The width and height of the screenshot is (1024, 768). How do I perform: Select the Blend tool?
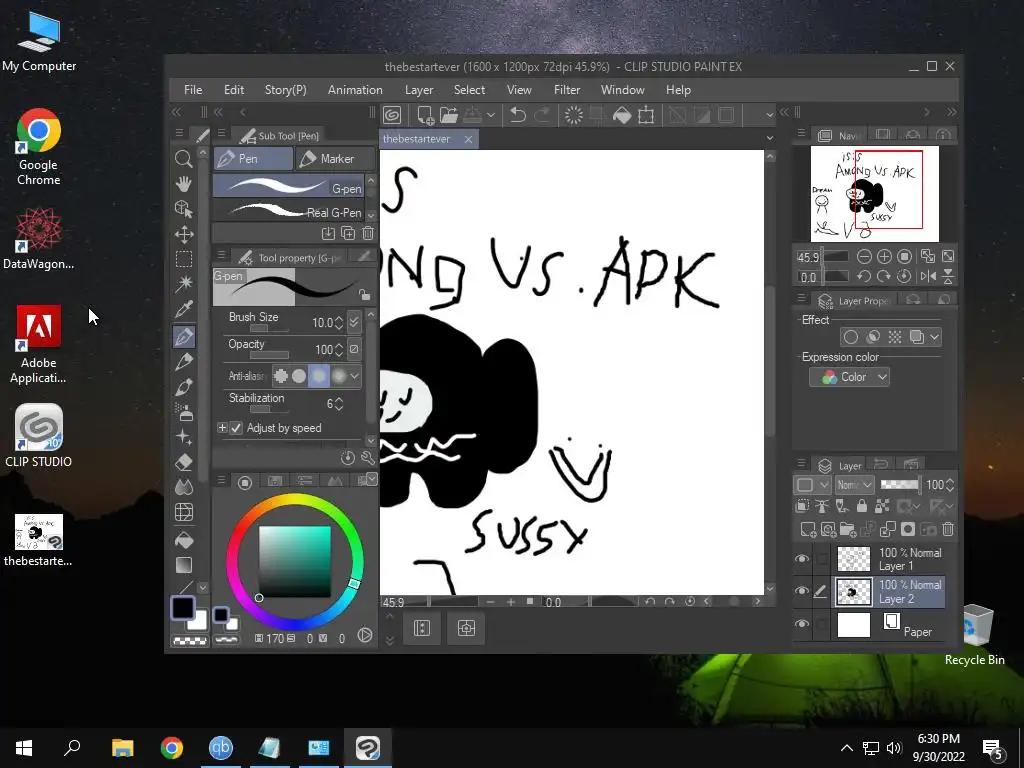[x=184, y=487]
